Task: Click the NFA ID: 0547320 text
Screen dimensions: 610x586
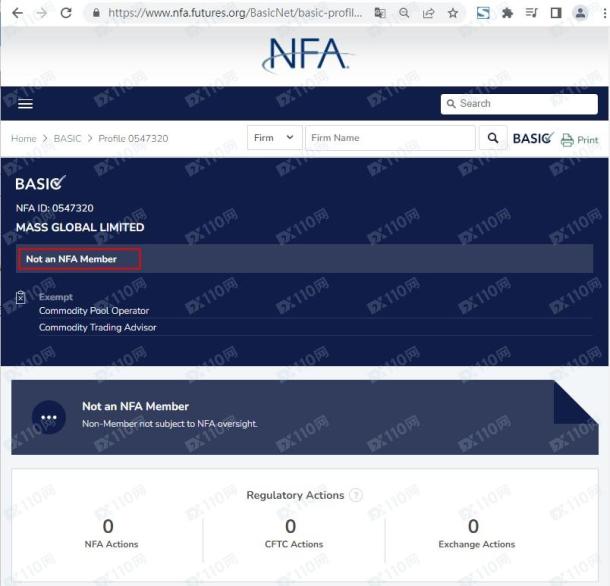Action: [x=54, y=208]
